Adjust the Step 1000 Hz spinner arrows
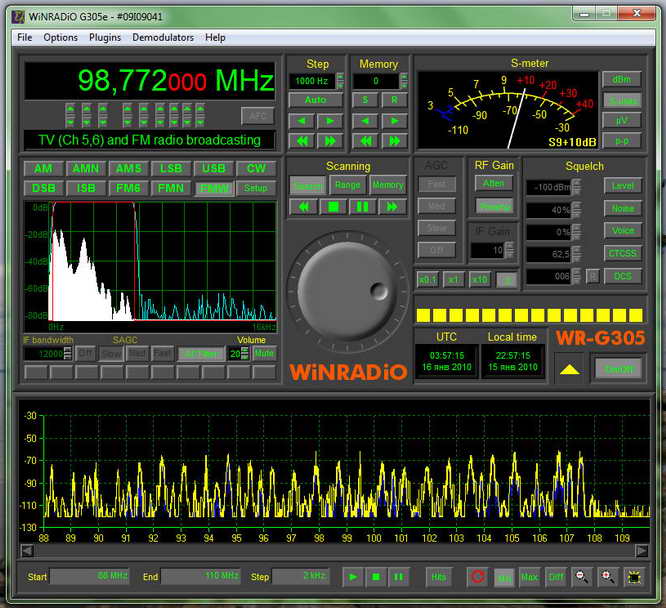Screen dimensions: 666x608 point(340,80)
